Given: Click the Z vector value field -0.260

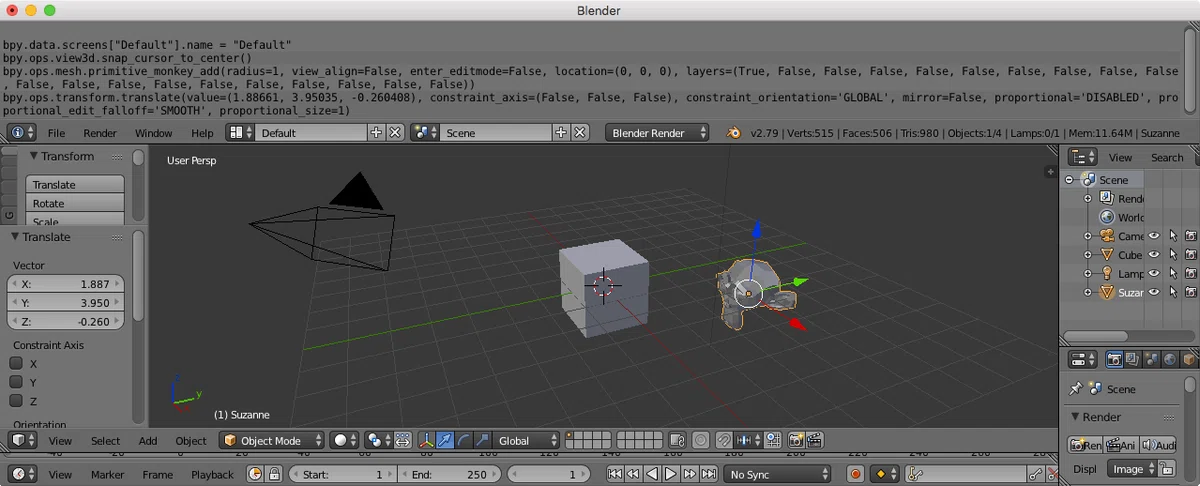Looking at the screenshot, I should pos(66,321).
